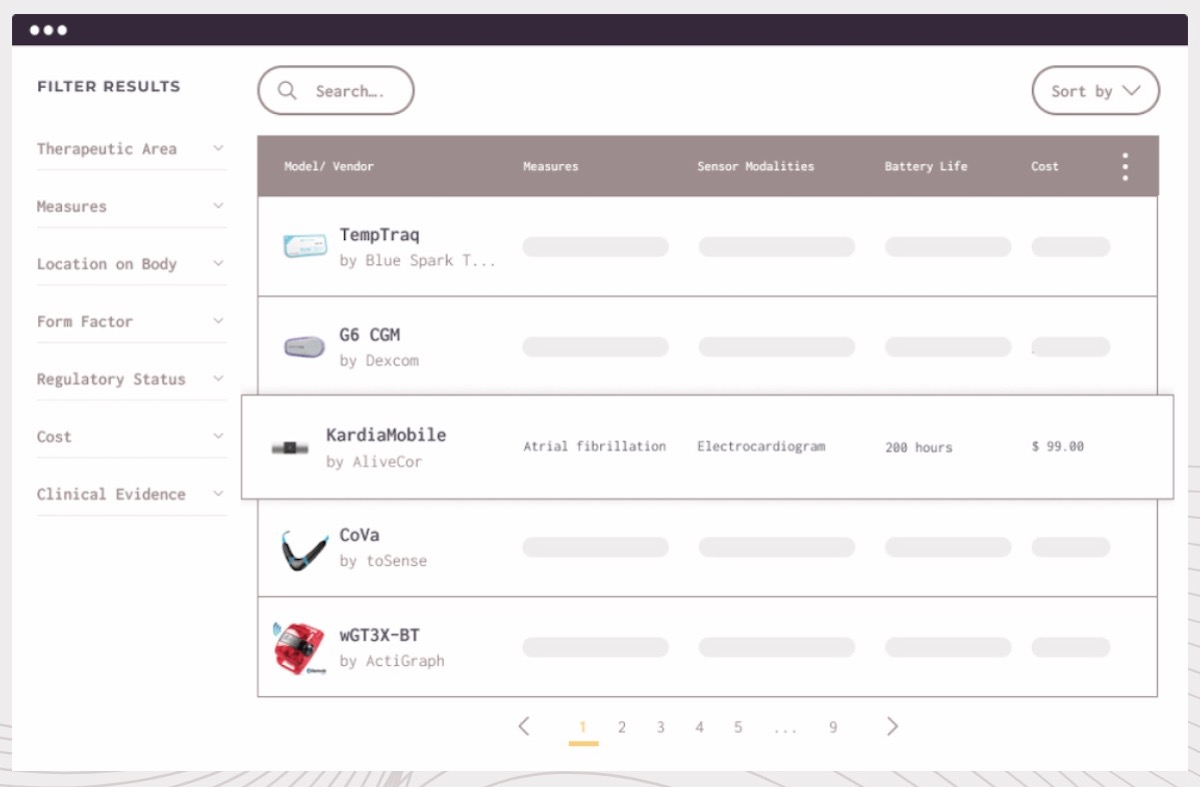This screenshot has width=1200, height=787.
Task: Click the Measures column header
Action: [x=551, y=166]
